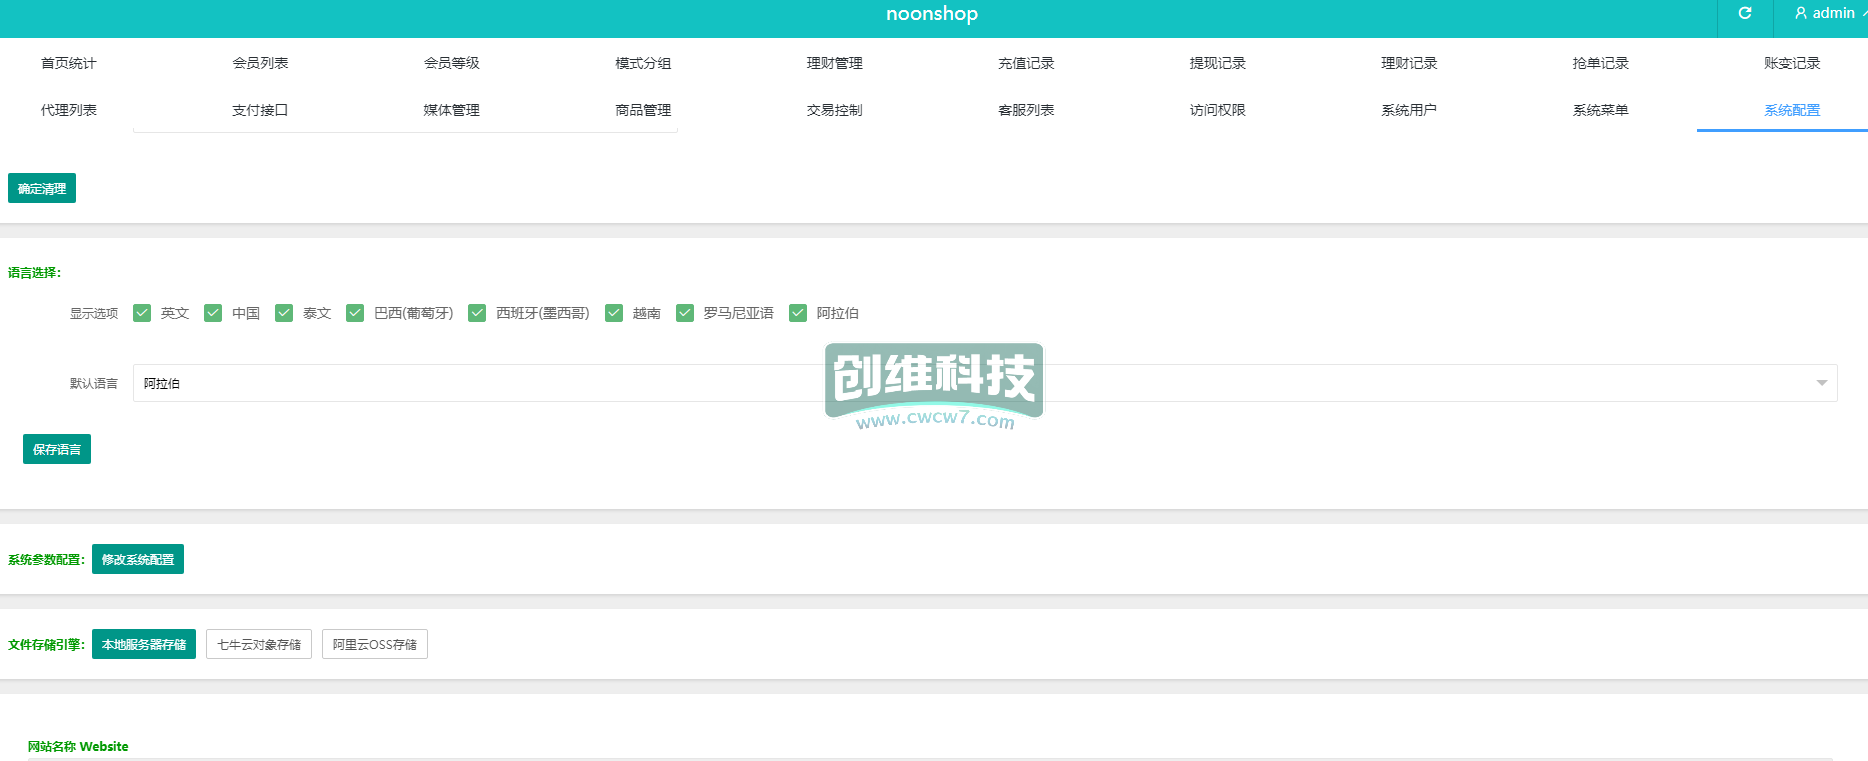Image resolution: width=1868 pixels, height=761 pixels.
Task: Go to 系统用户 tab
Action: click(1409, 110)
